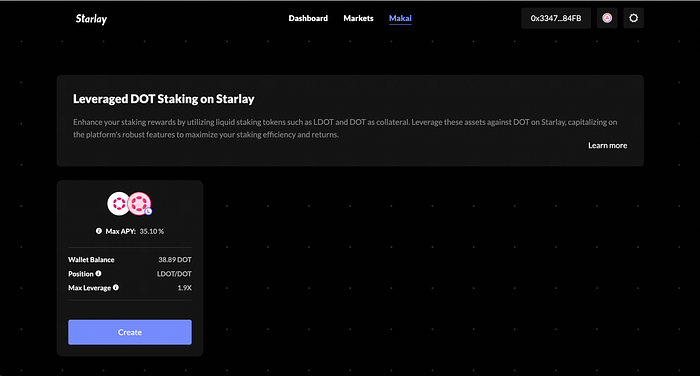The height and width of the screenshot is (376, 700).
Task: Click the 1.9X max leverage value
Action: pyautogui.click(x=184, y=288)
